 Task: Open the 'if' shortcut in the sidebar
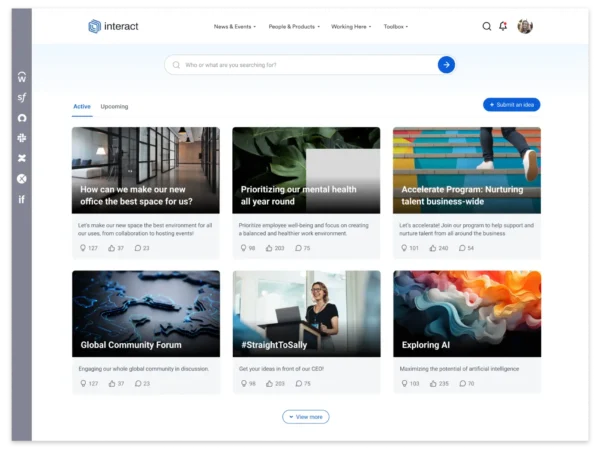(22, 199)
